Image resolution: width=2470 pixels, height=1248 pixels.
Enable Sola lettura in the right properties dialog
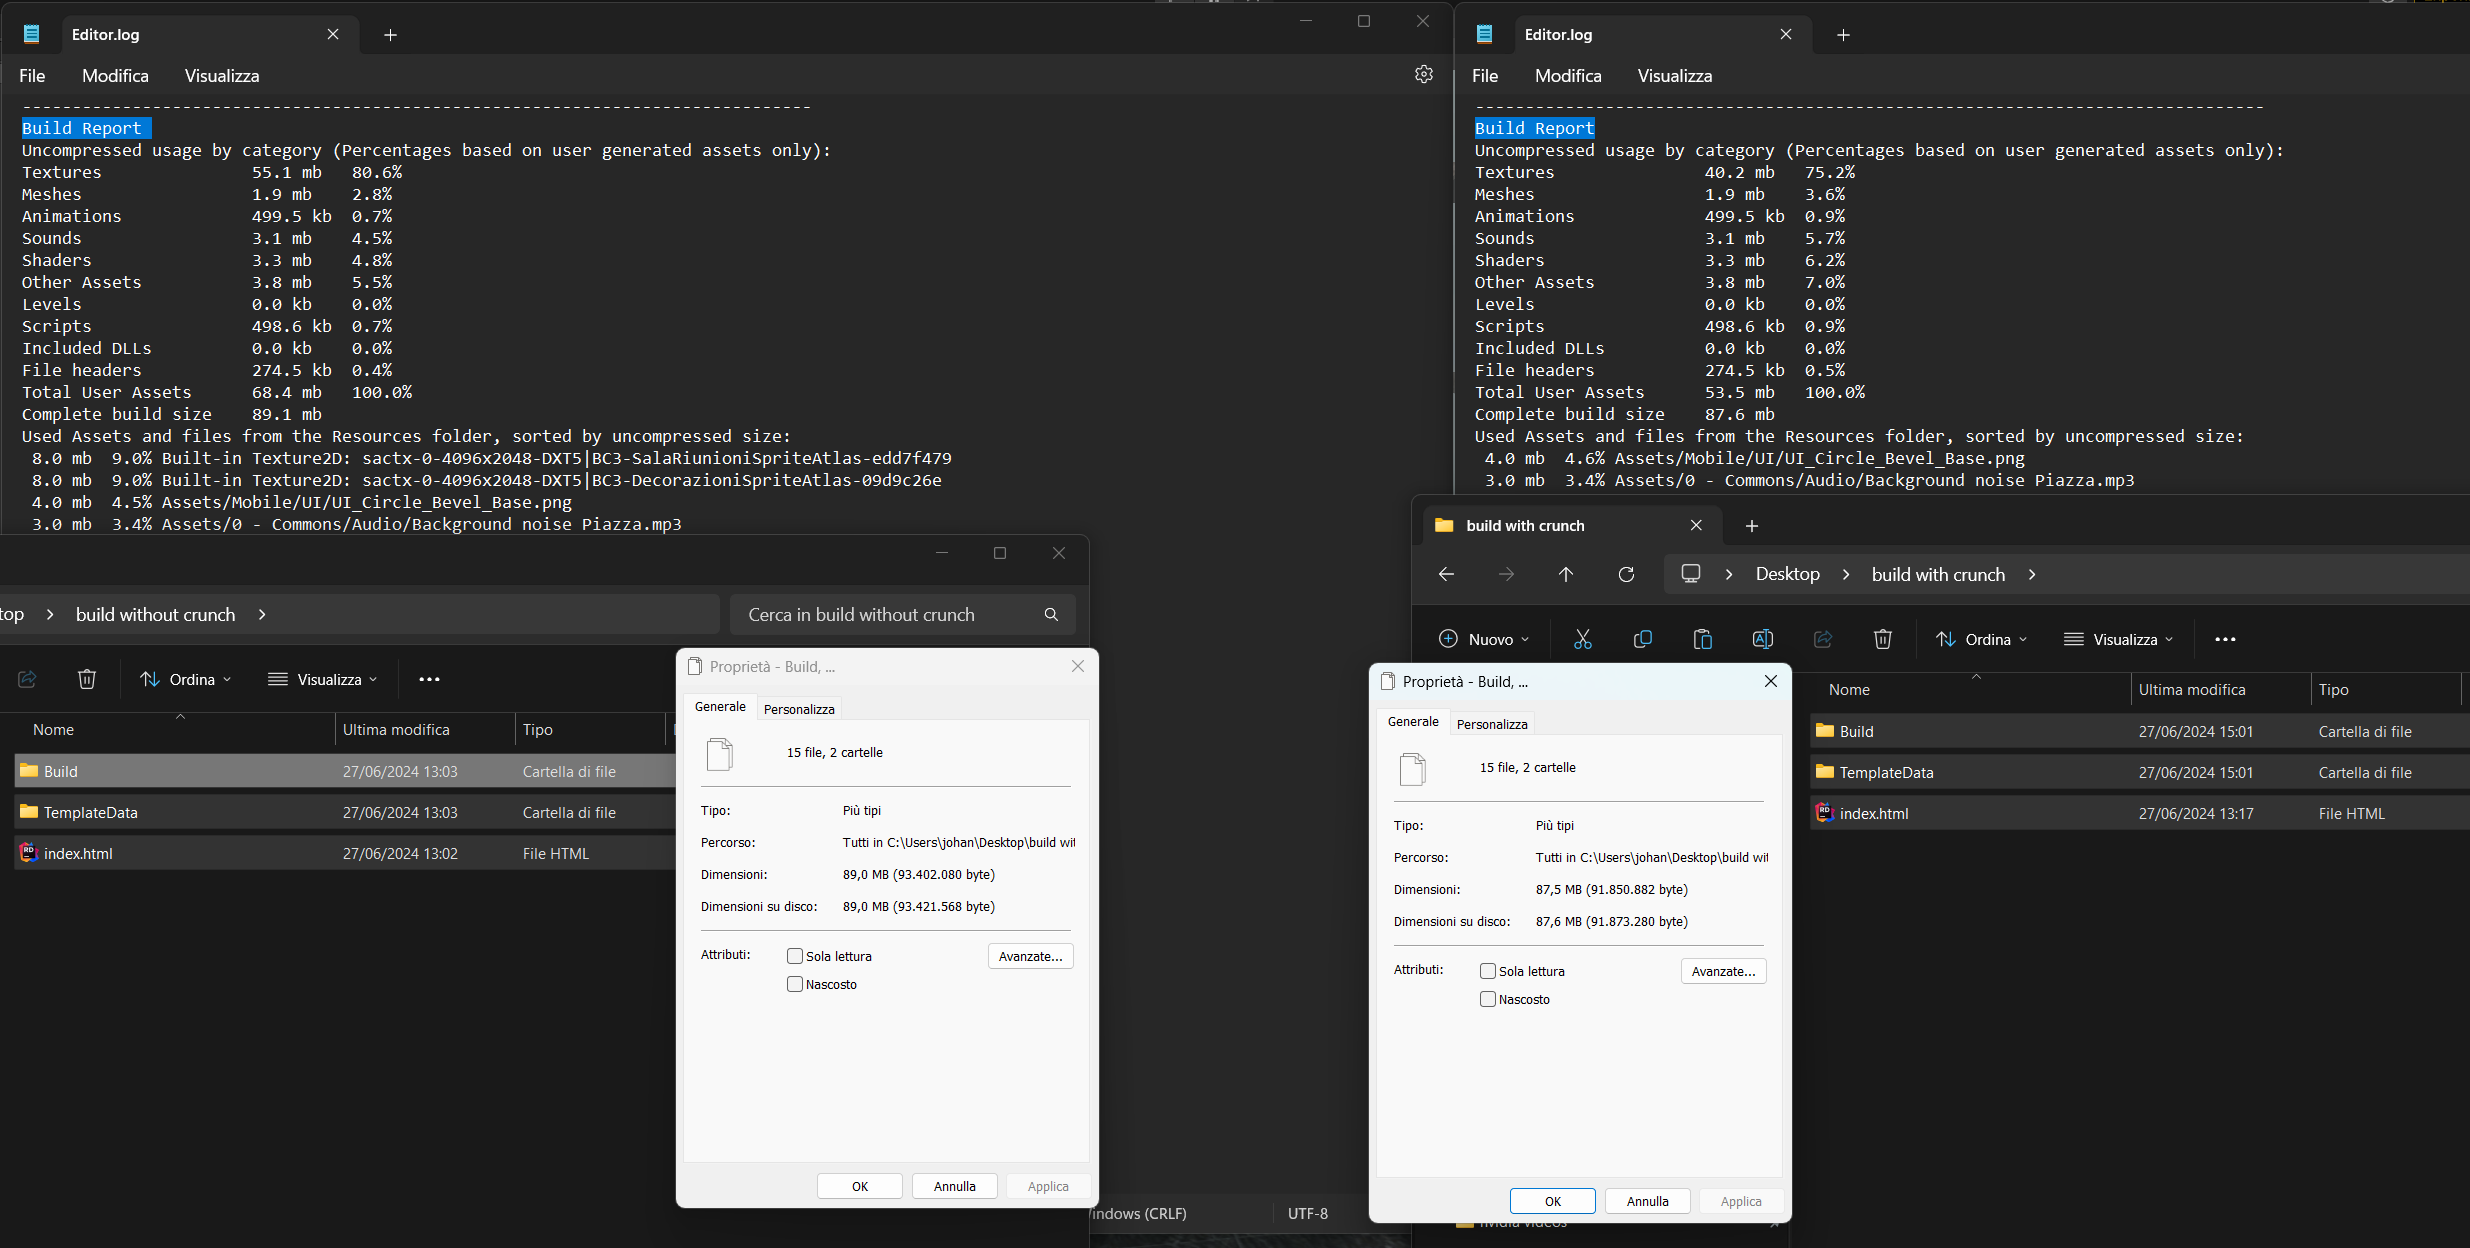pyautogui.click(x=1487, y=970)
